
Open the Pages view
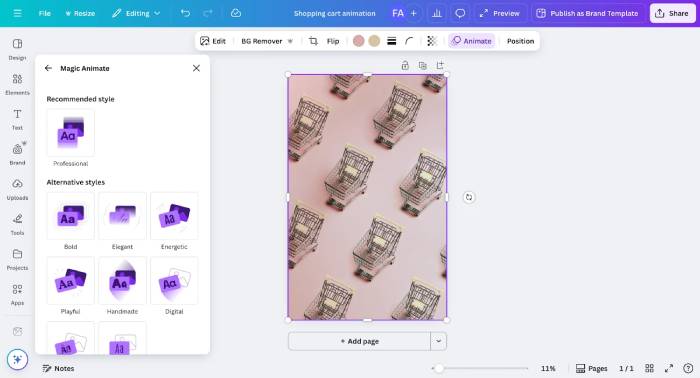(x=591, y=368)
